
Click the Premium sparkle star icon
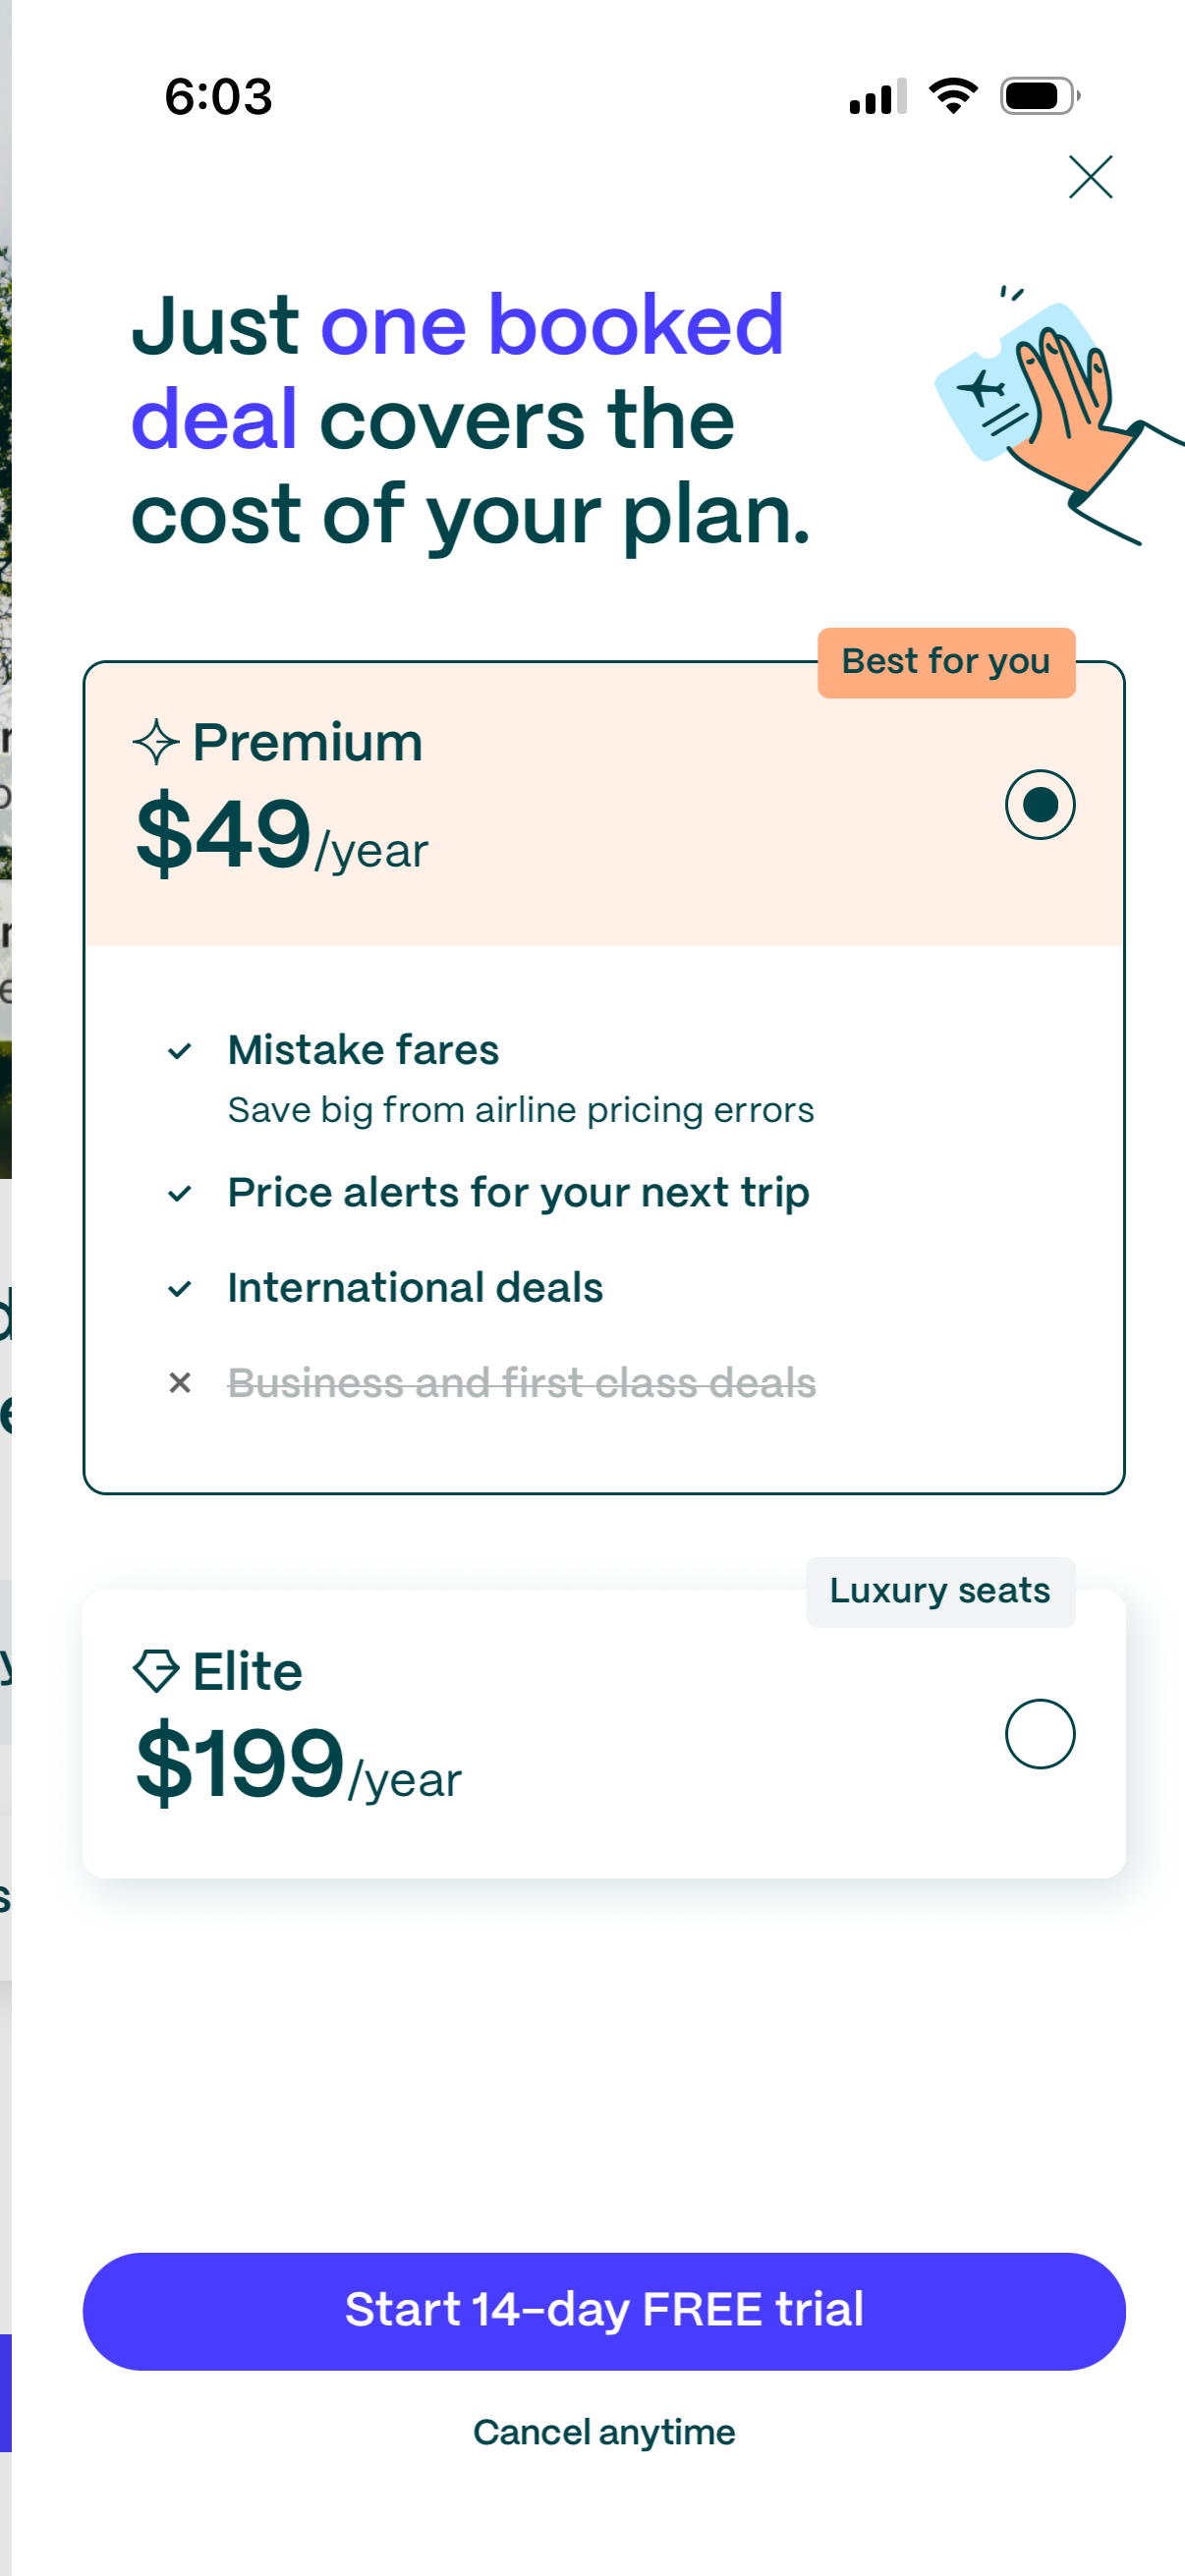coord(156,743)
